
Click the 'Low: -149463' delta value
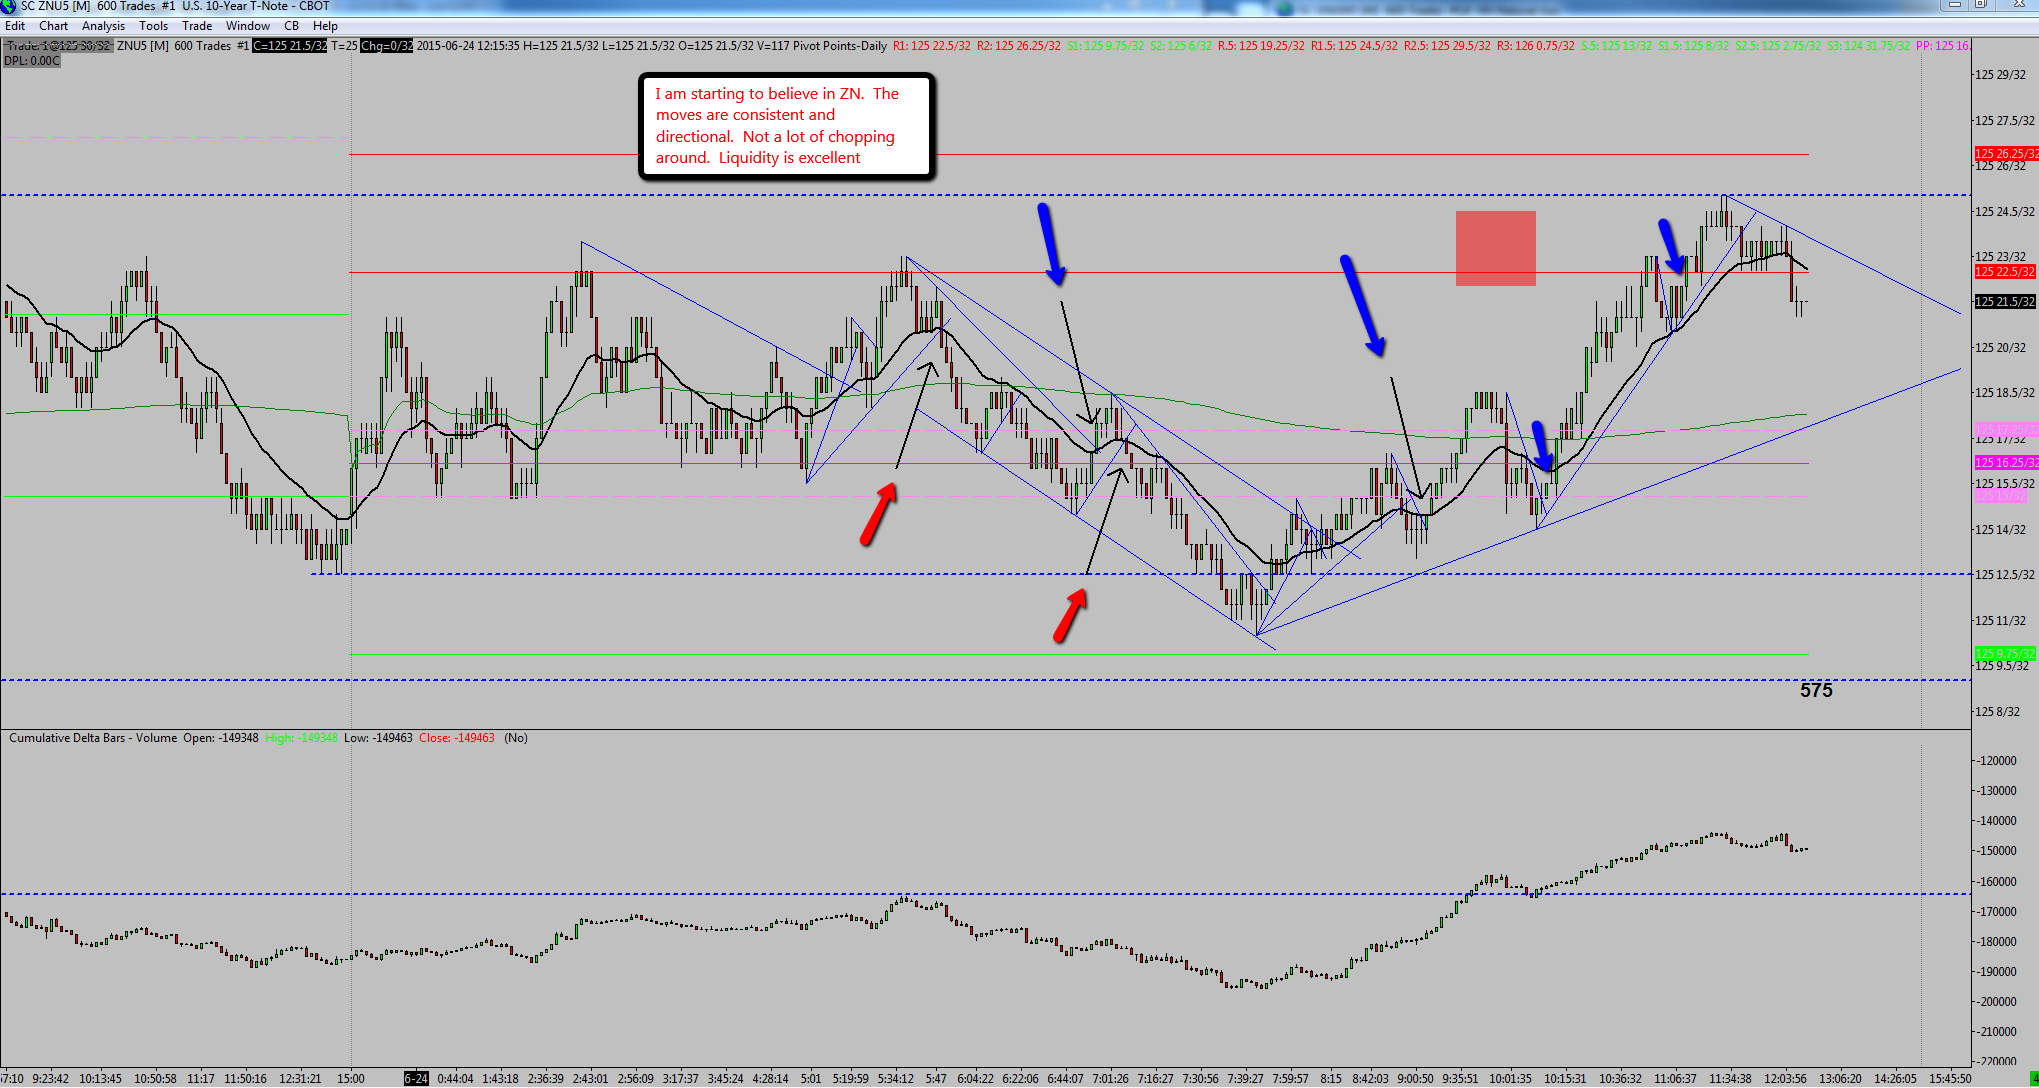click(x=378, y=738)
